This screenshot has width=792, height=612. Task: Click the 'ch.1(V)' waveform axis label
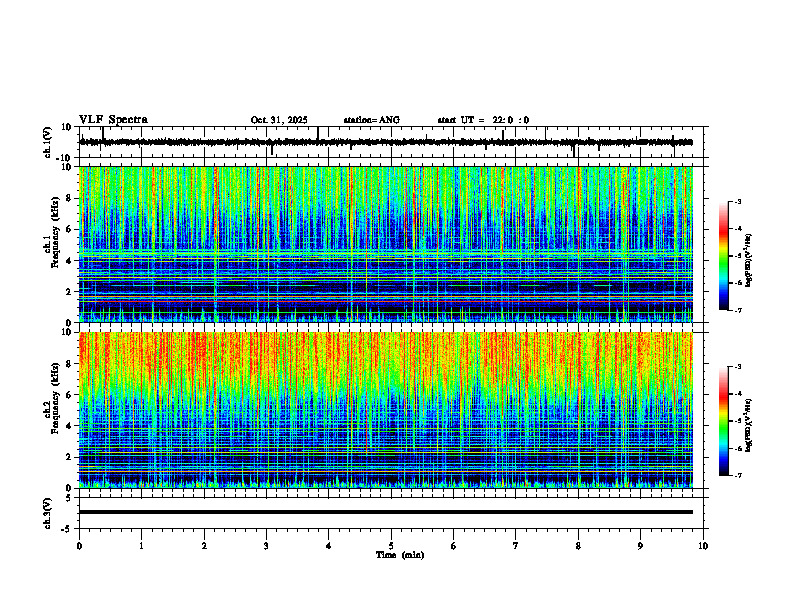tap(48, 142)
